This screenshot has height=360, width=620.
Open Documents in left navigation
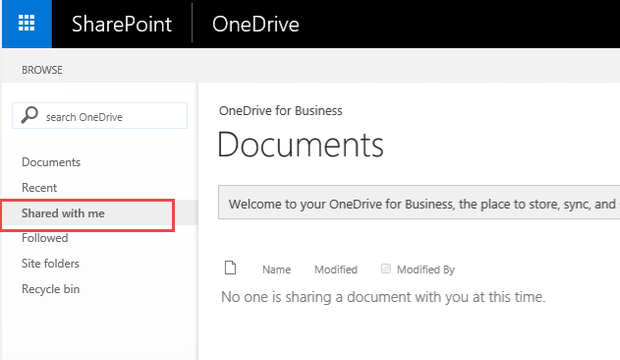click(51, 162)
